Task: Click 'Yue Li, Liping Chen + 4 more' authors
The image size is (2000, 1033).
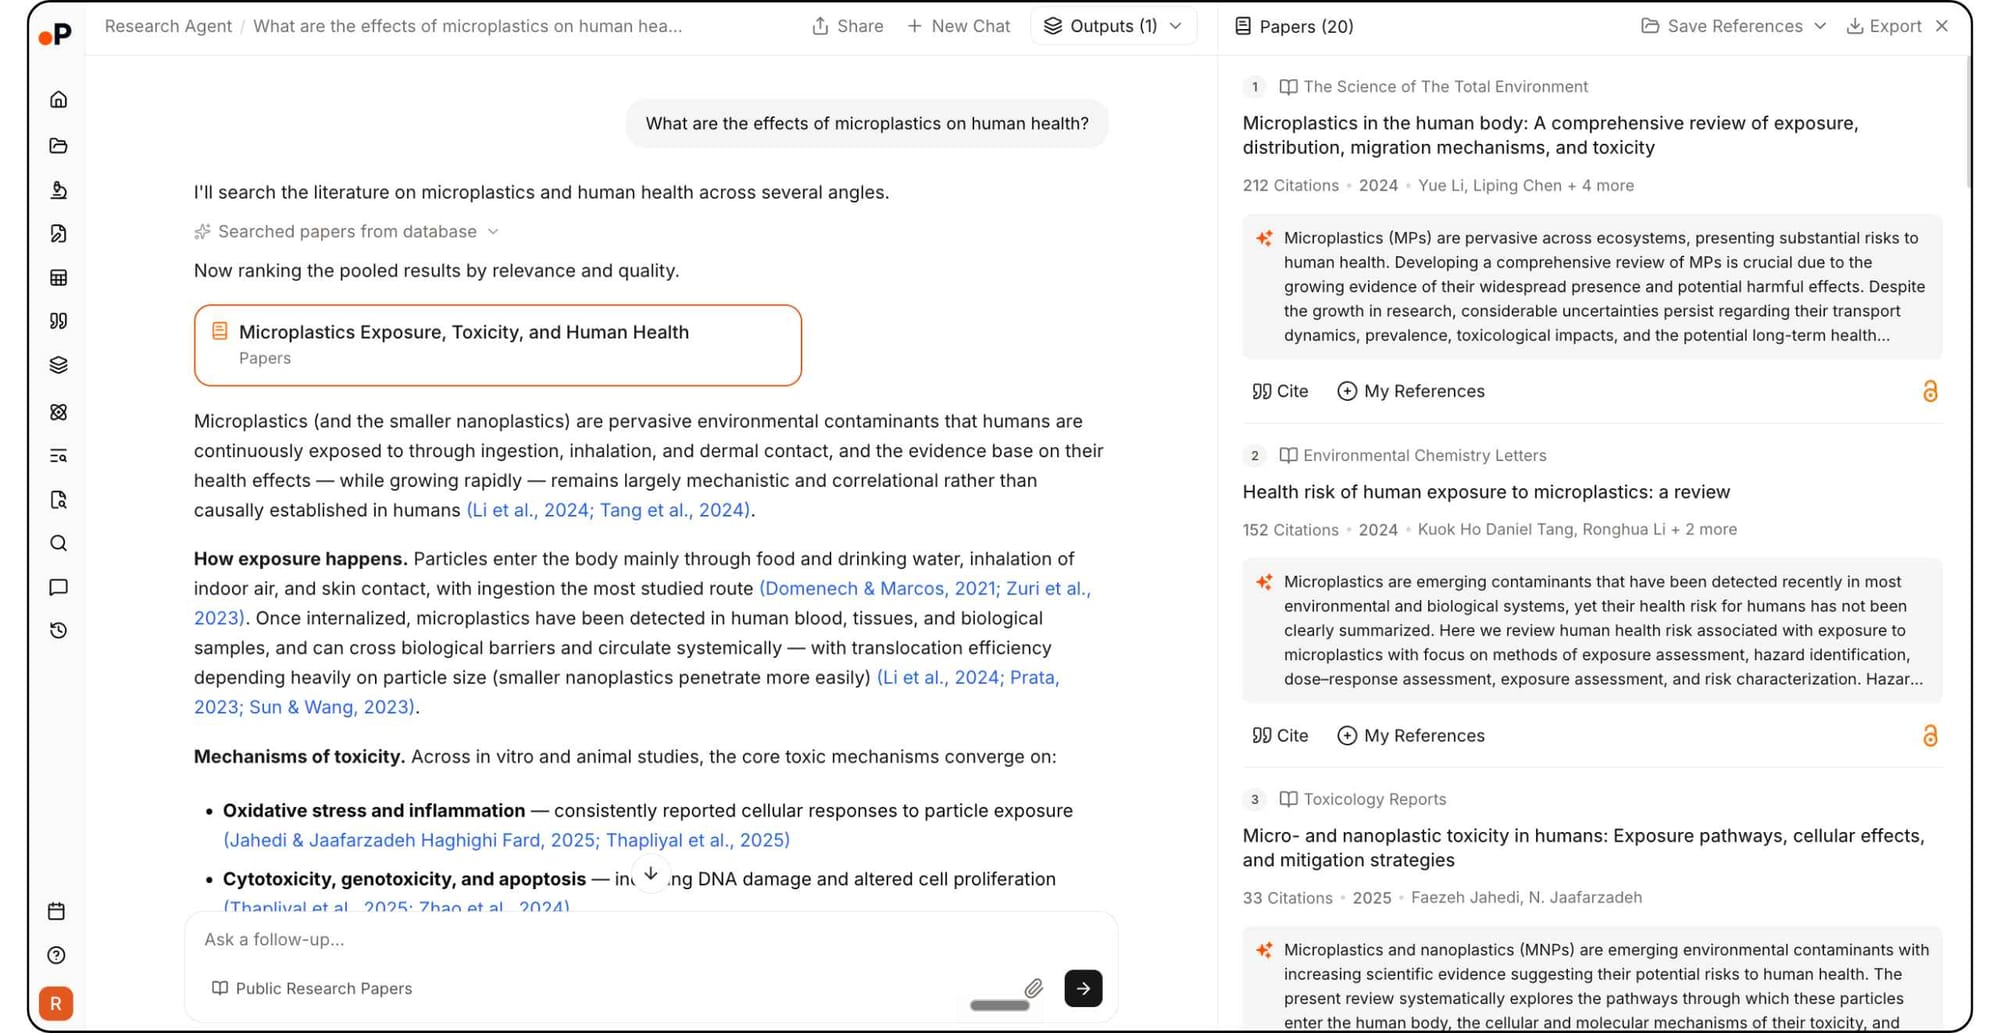Action: click(x=1526, y=186)
